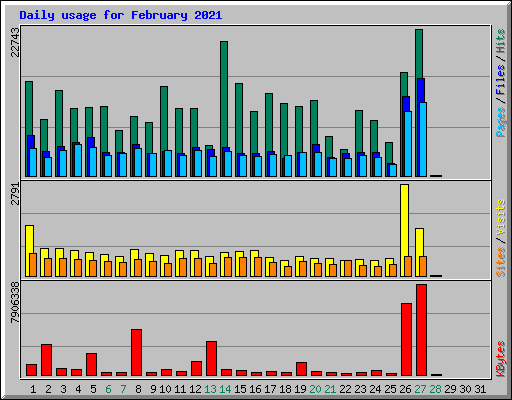Click day 22 on the x-axis

click(x=345, y=389)
